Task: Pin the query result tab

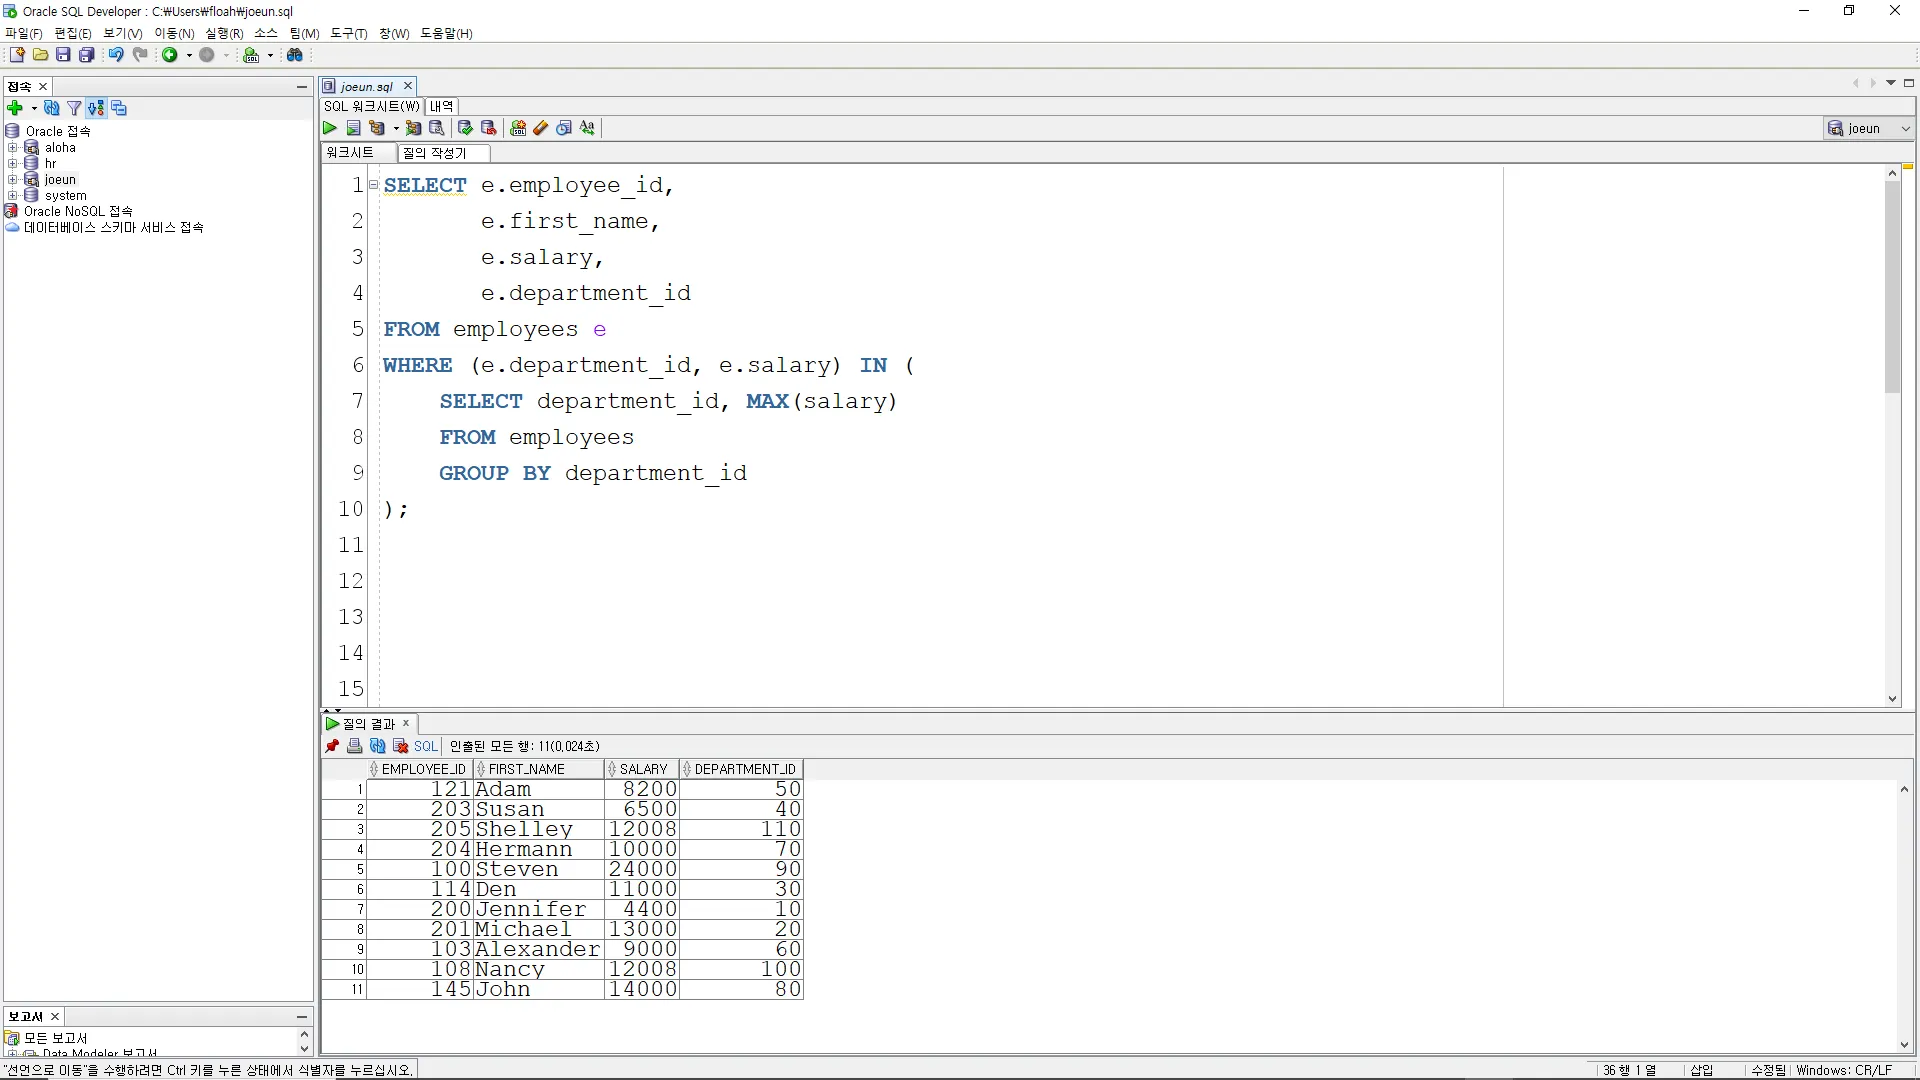Action: point(333,746)
